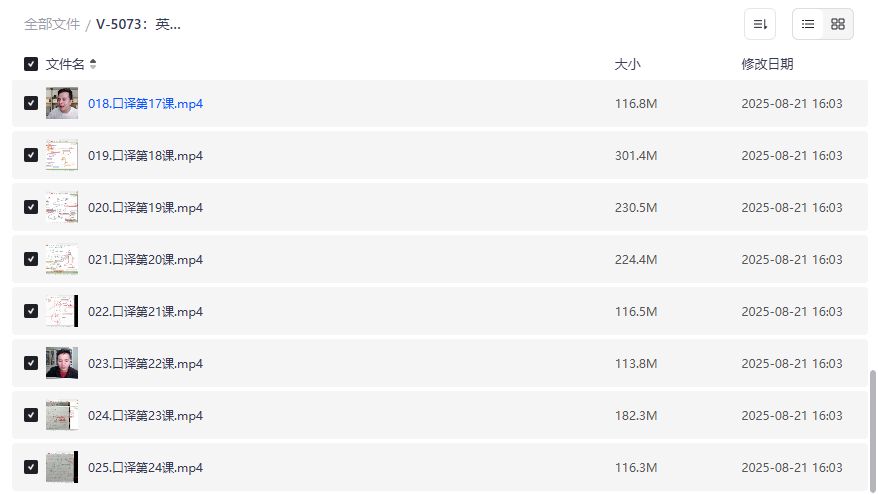Open the 018.口译第17课.mp4 file link

(145, 103)
